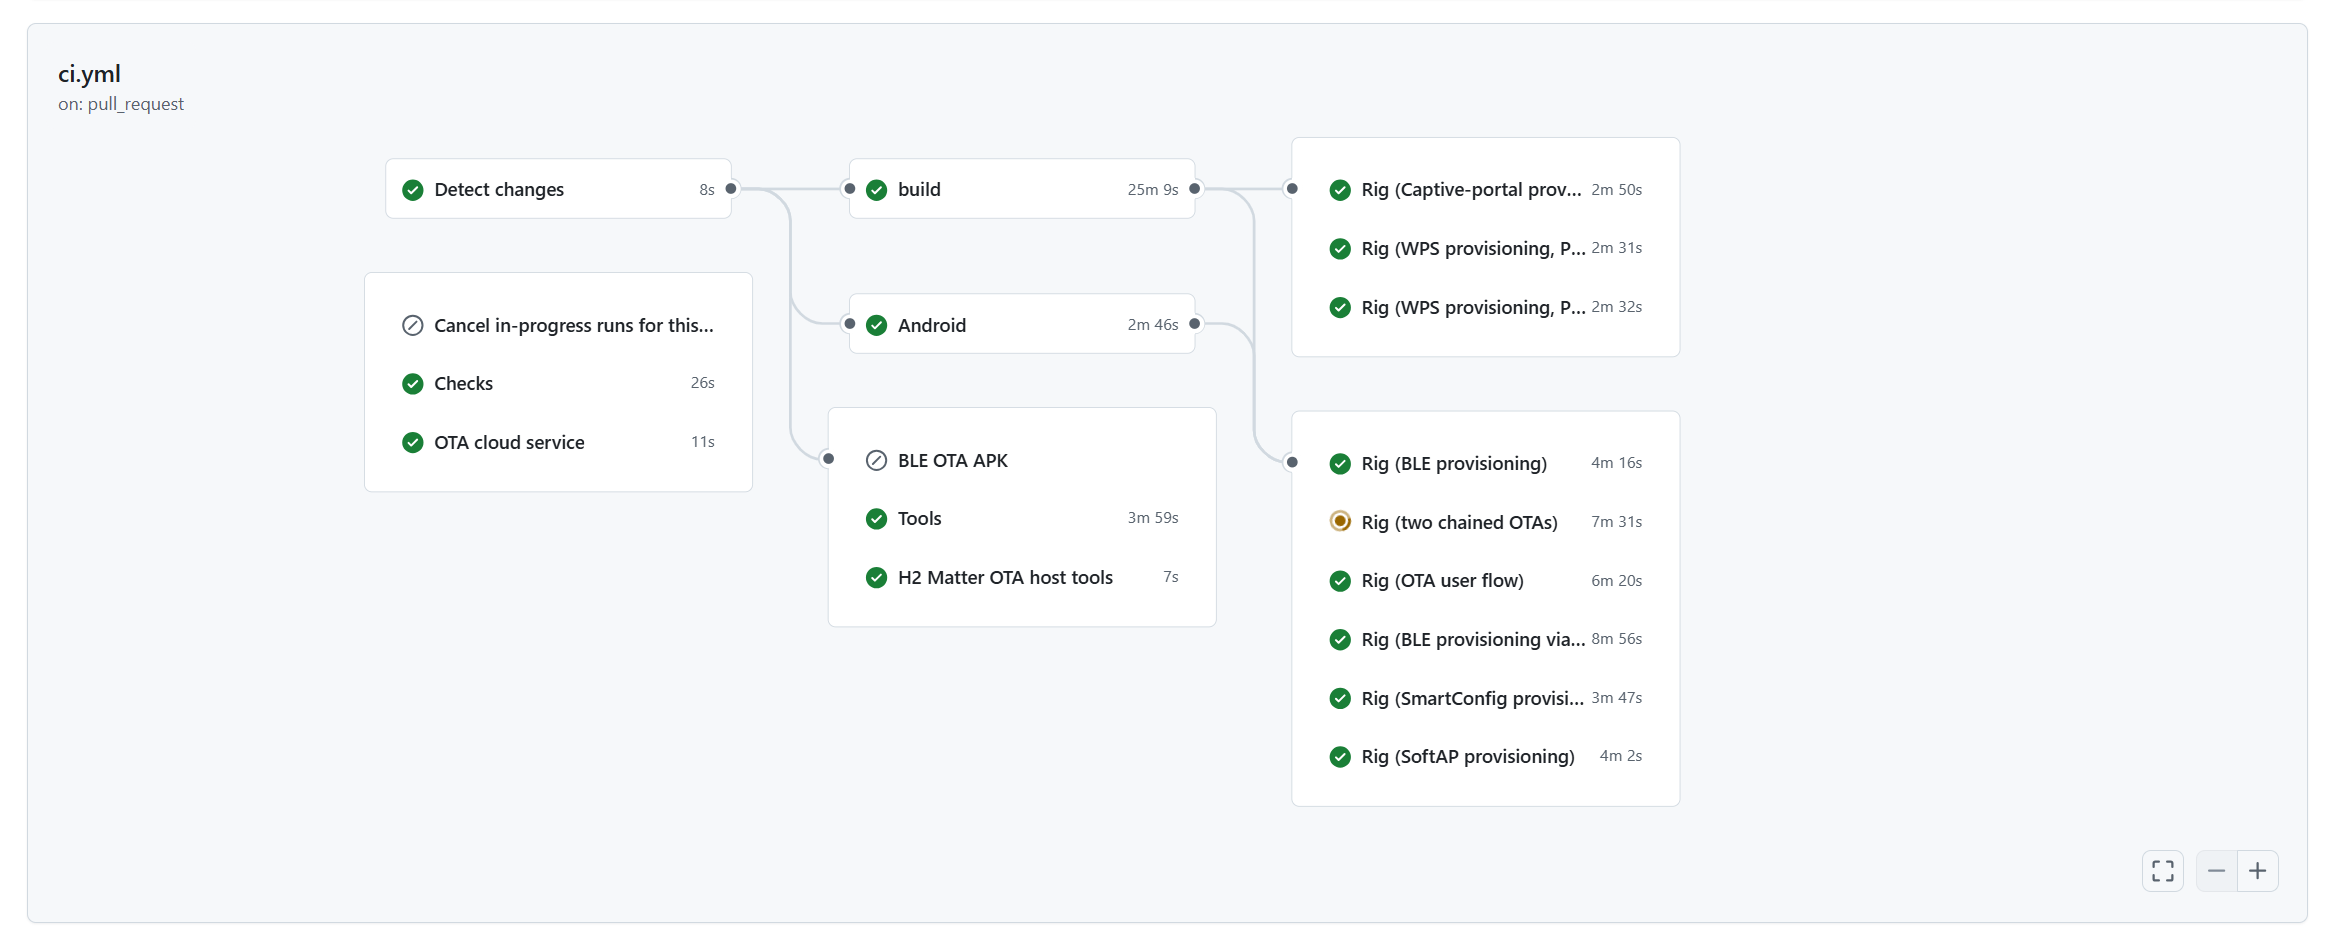Open the Rig (WPS provisioning) job lasting 2m 31s
The height and width of the screenshot is (939, 2326).
click(1486, 248)
